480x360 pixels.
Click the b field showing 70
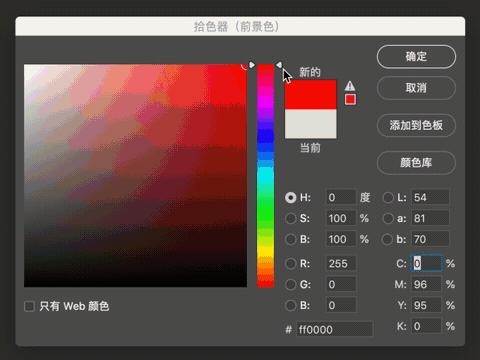430,239
